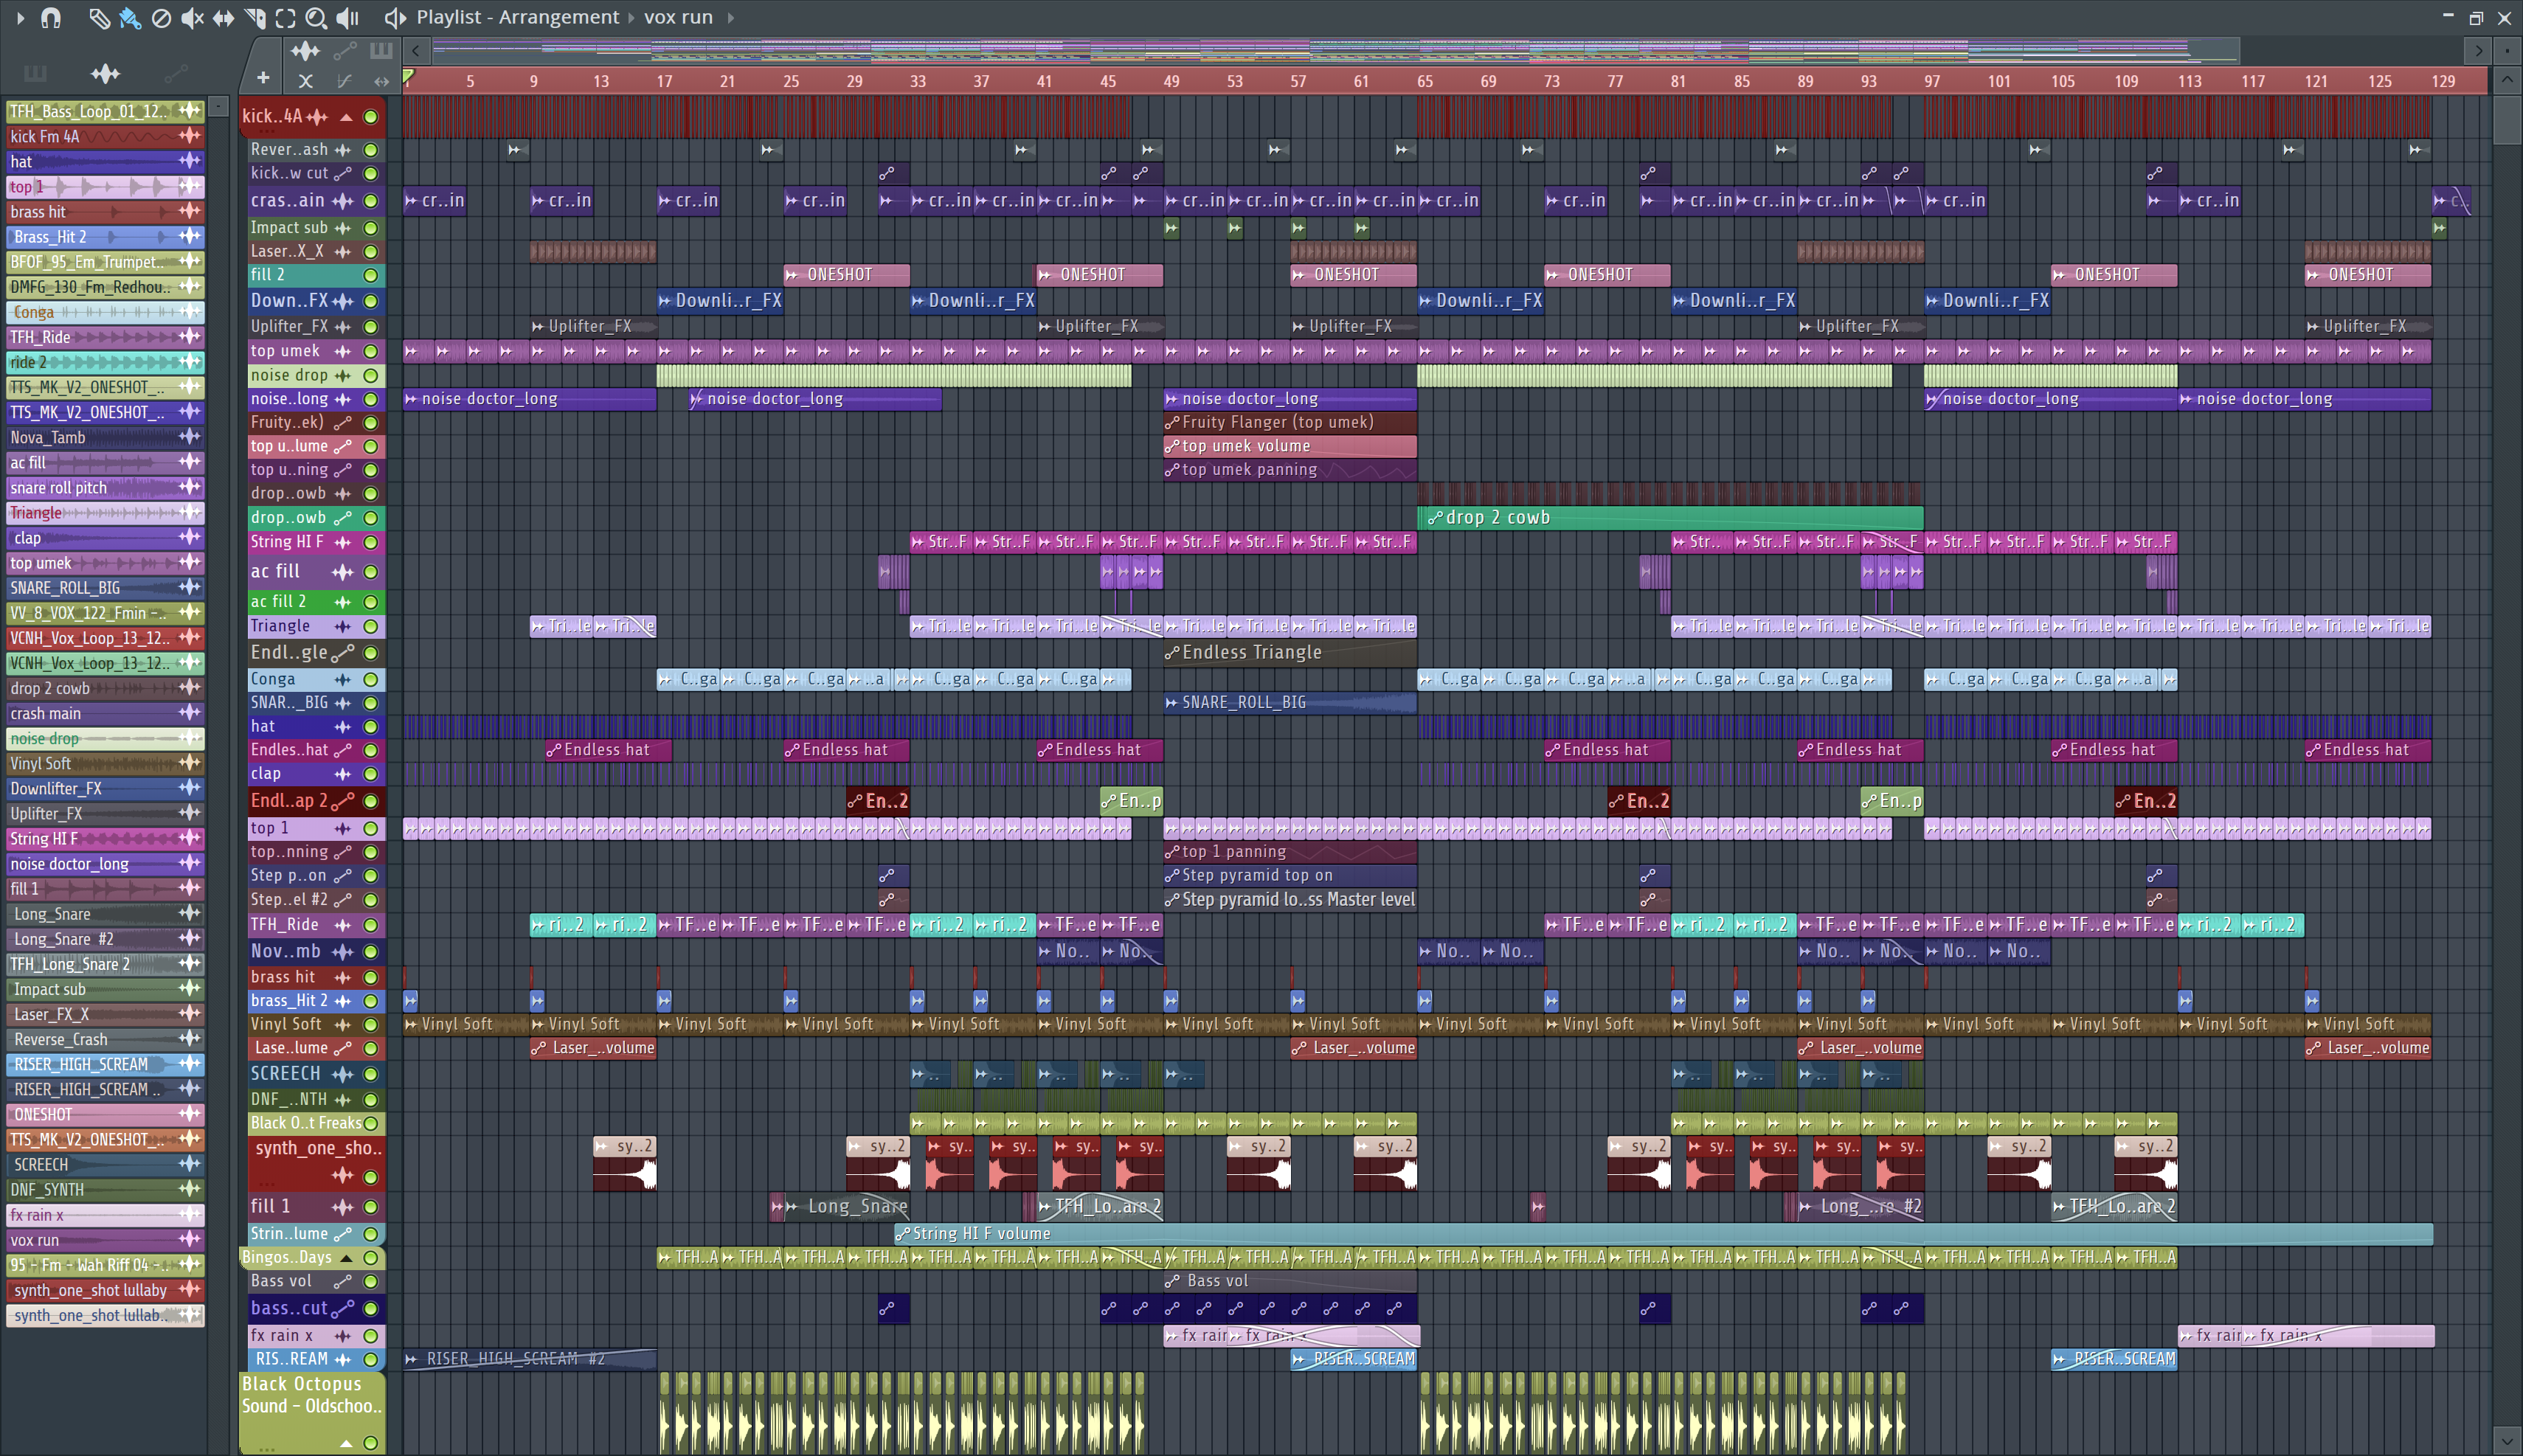Mute the SCREECH track
The image size is (2523, 1456).
pos(370,1075)
